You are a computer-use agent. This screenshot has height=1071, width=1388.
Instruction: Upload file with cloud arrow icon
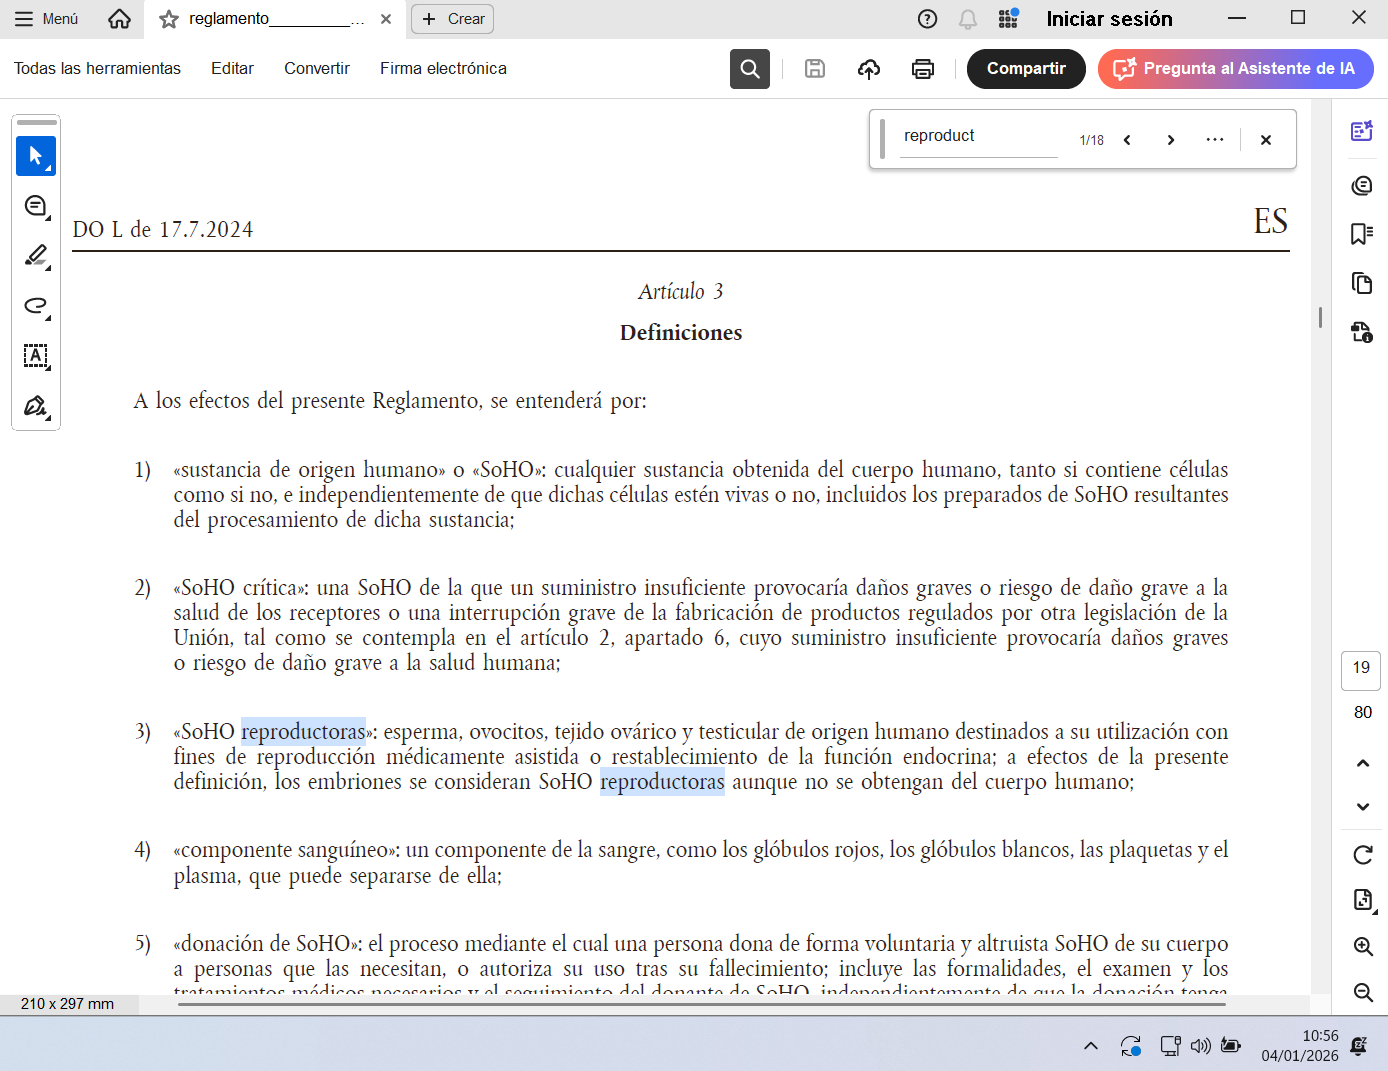(x=869, y=69)
